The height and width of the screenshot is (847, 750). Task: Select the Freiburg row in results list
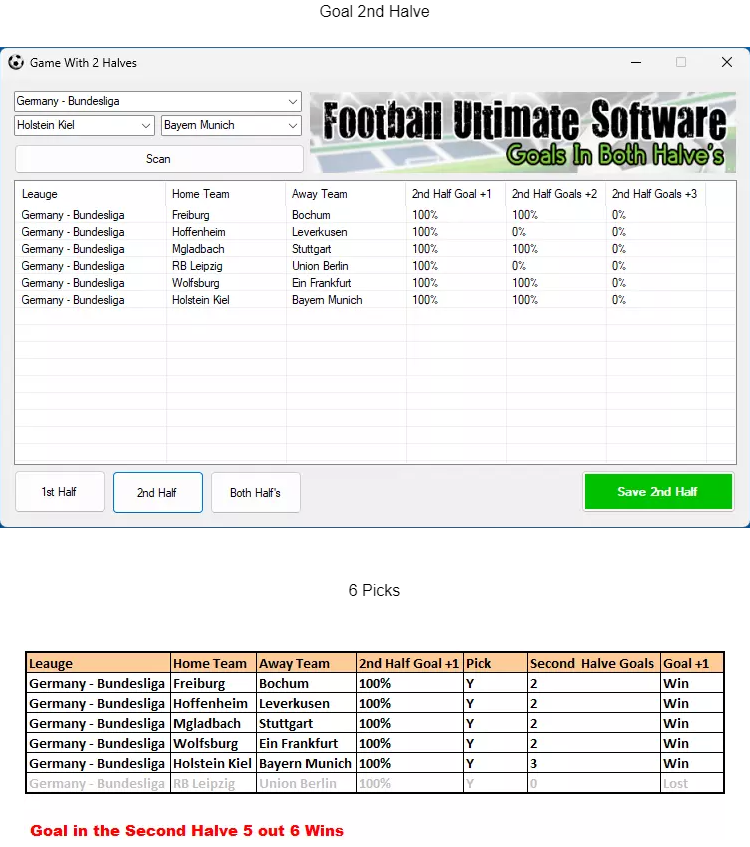click(375, 215)
